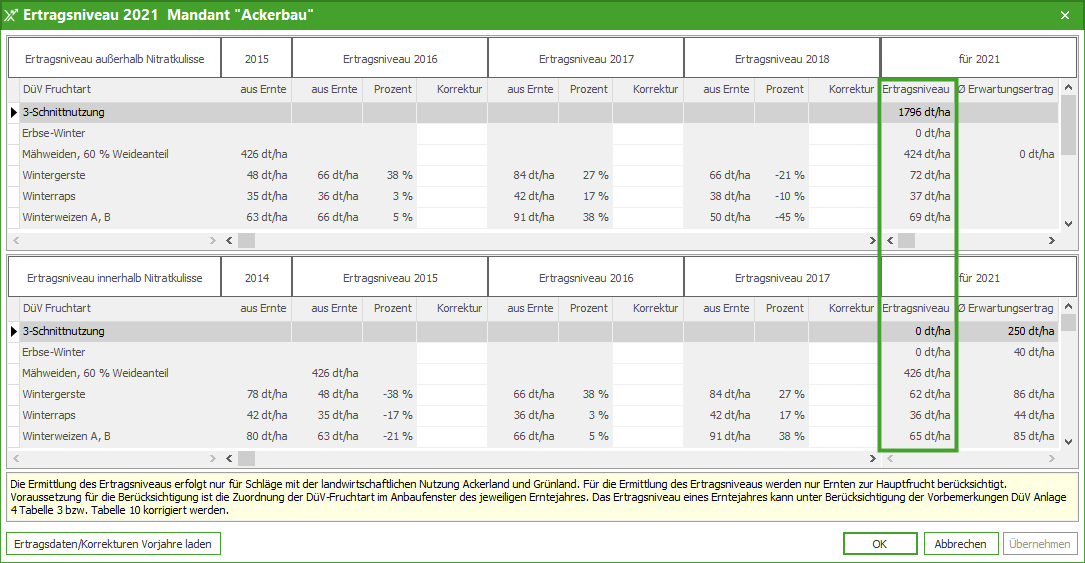
Task: Click down arrow of lower table vertical scrollbar
Action: coord(1068,441)
